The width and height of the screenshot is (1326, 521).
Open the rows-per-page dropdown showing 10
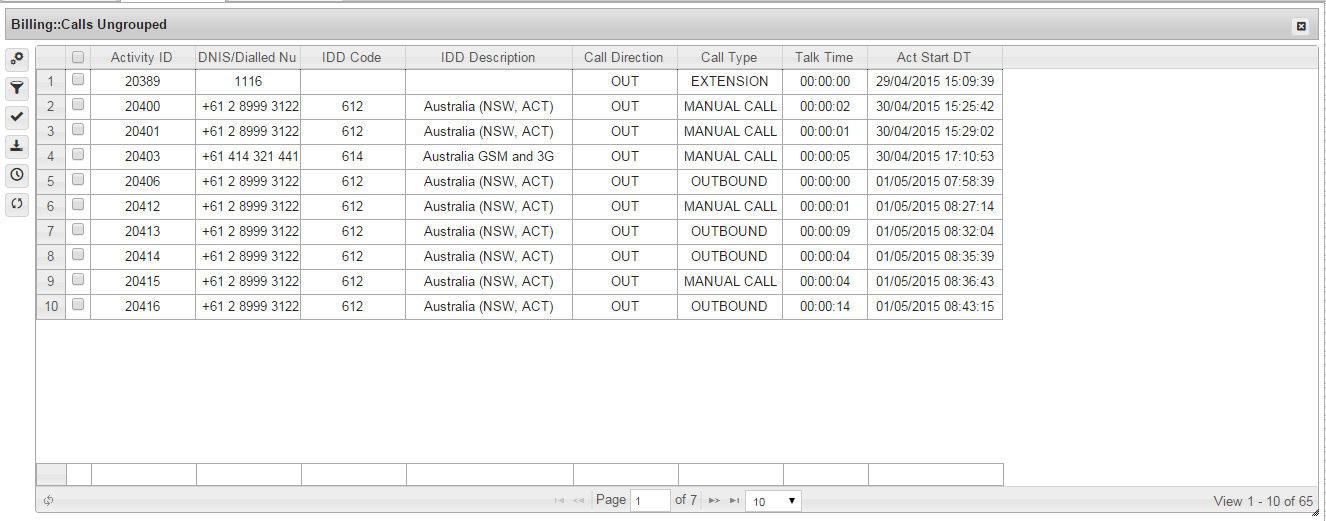coord(773,501)
